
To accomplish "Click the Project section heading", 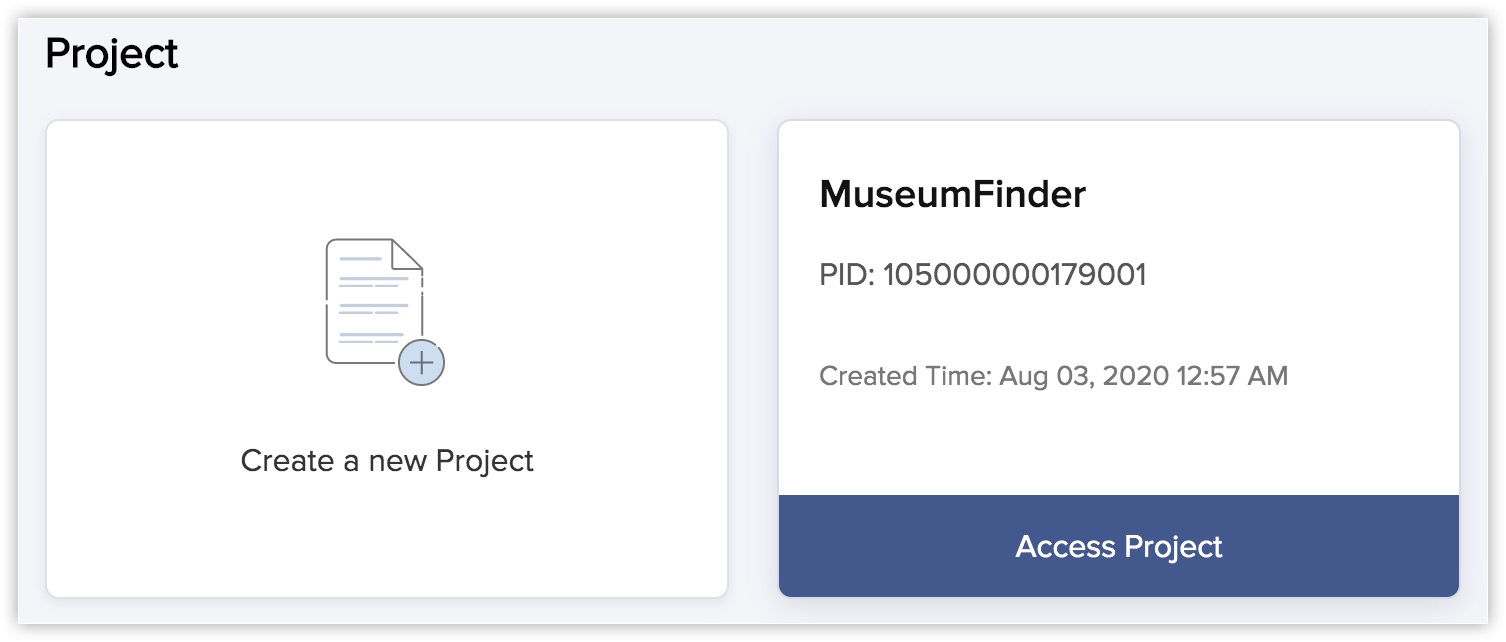I will tap(112, 53).
